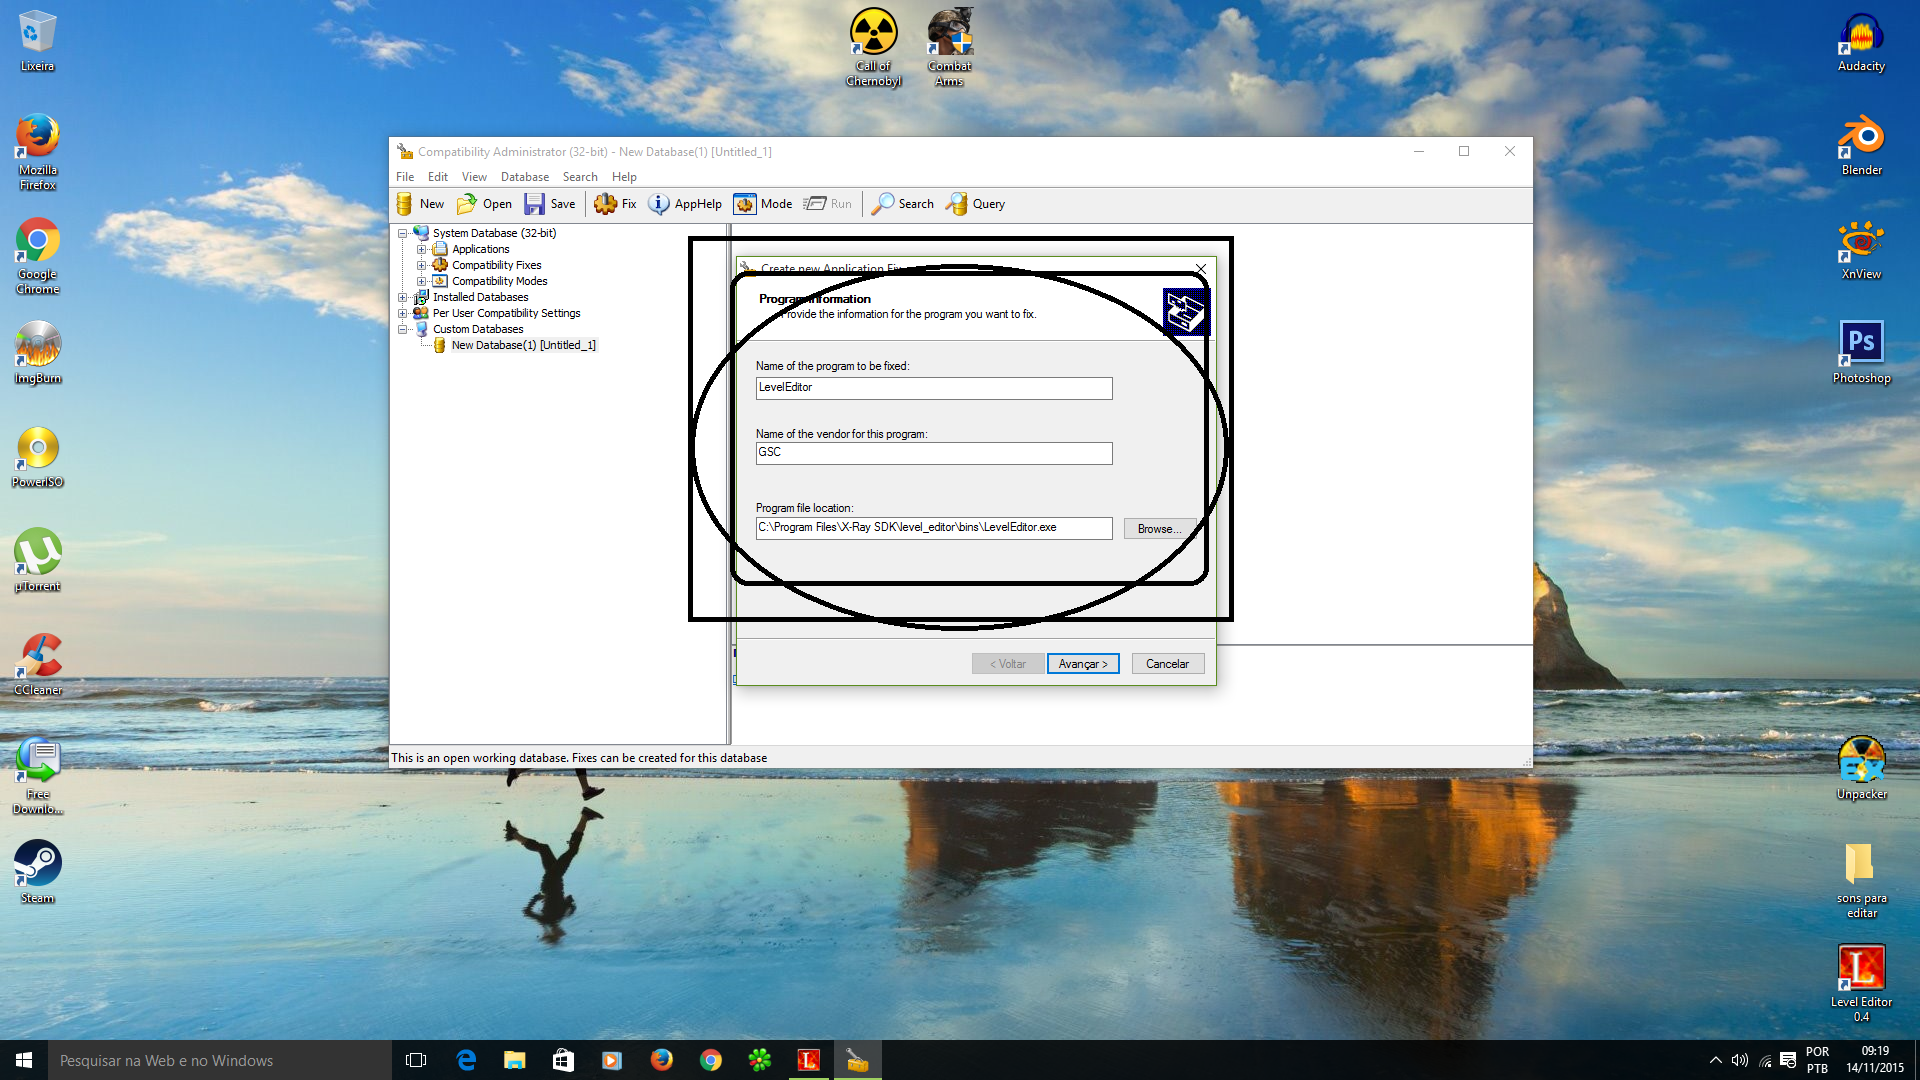The width and height of the screenshot is (1920, 1080).
Task: Click the Avançar > button
Action: [1083, 664]
